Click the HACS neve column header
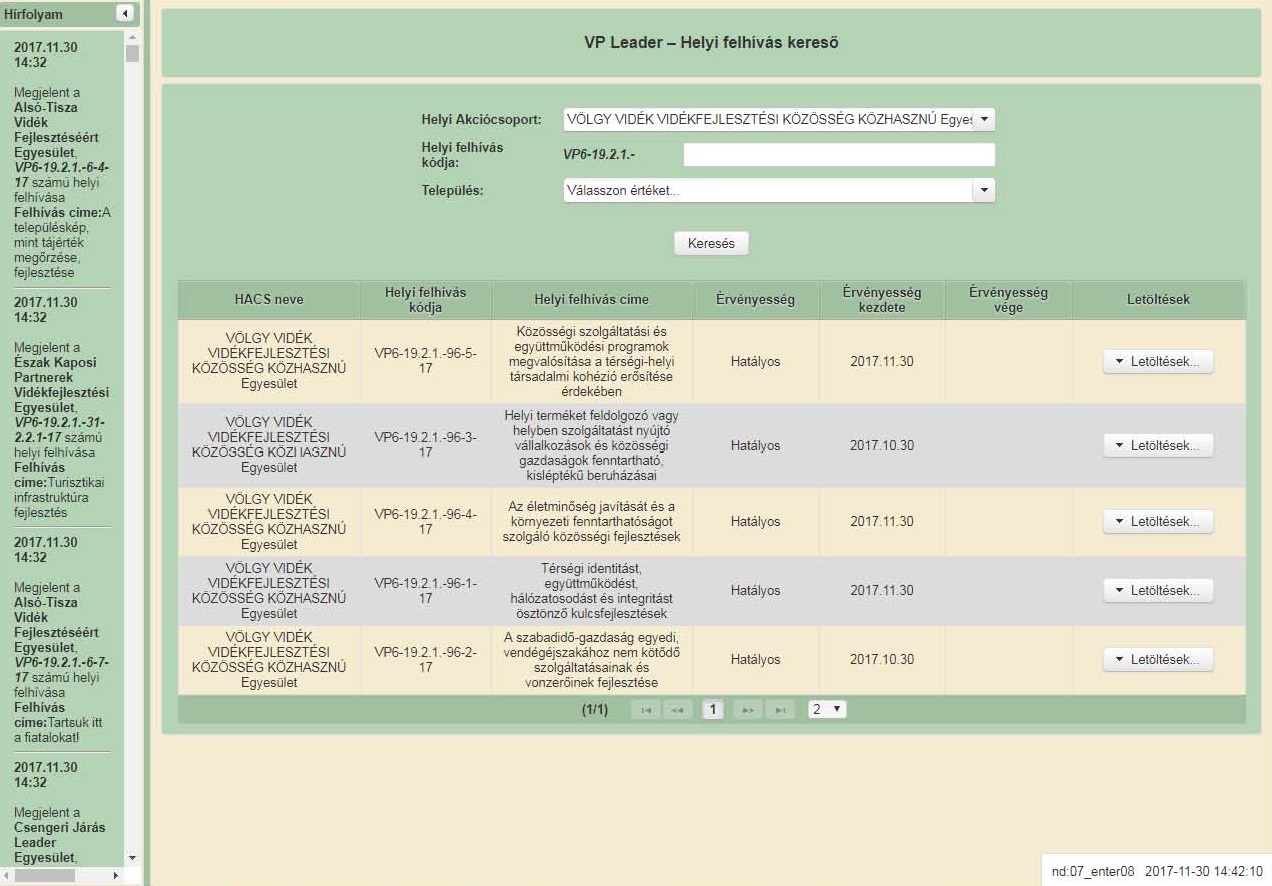 coord(269,300)
